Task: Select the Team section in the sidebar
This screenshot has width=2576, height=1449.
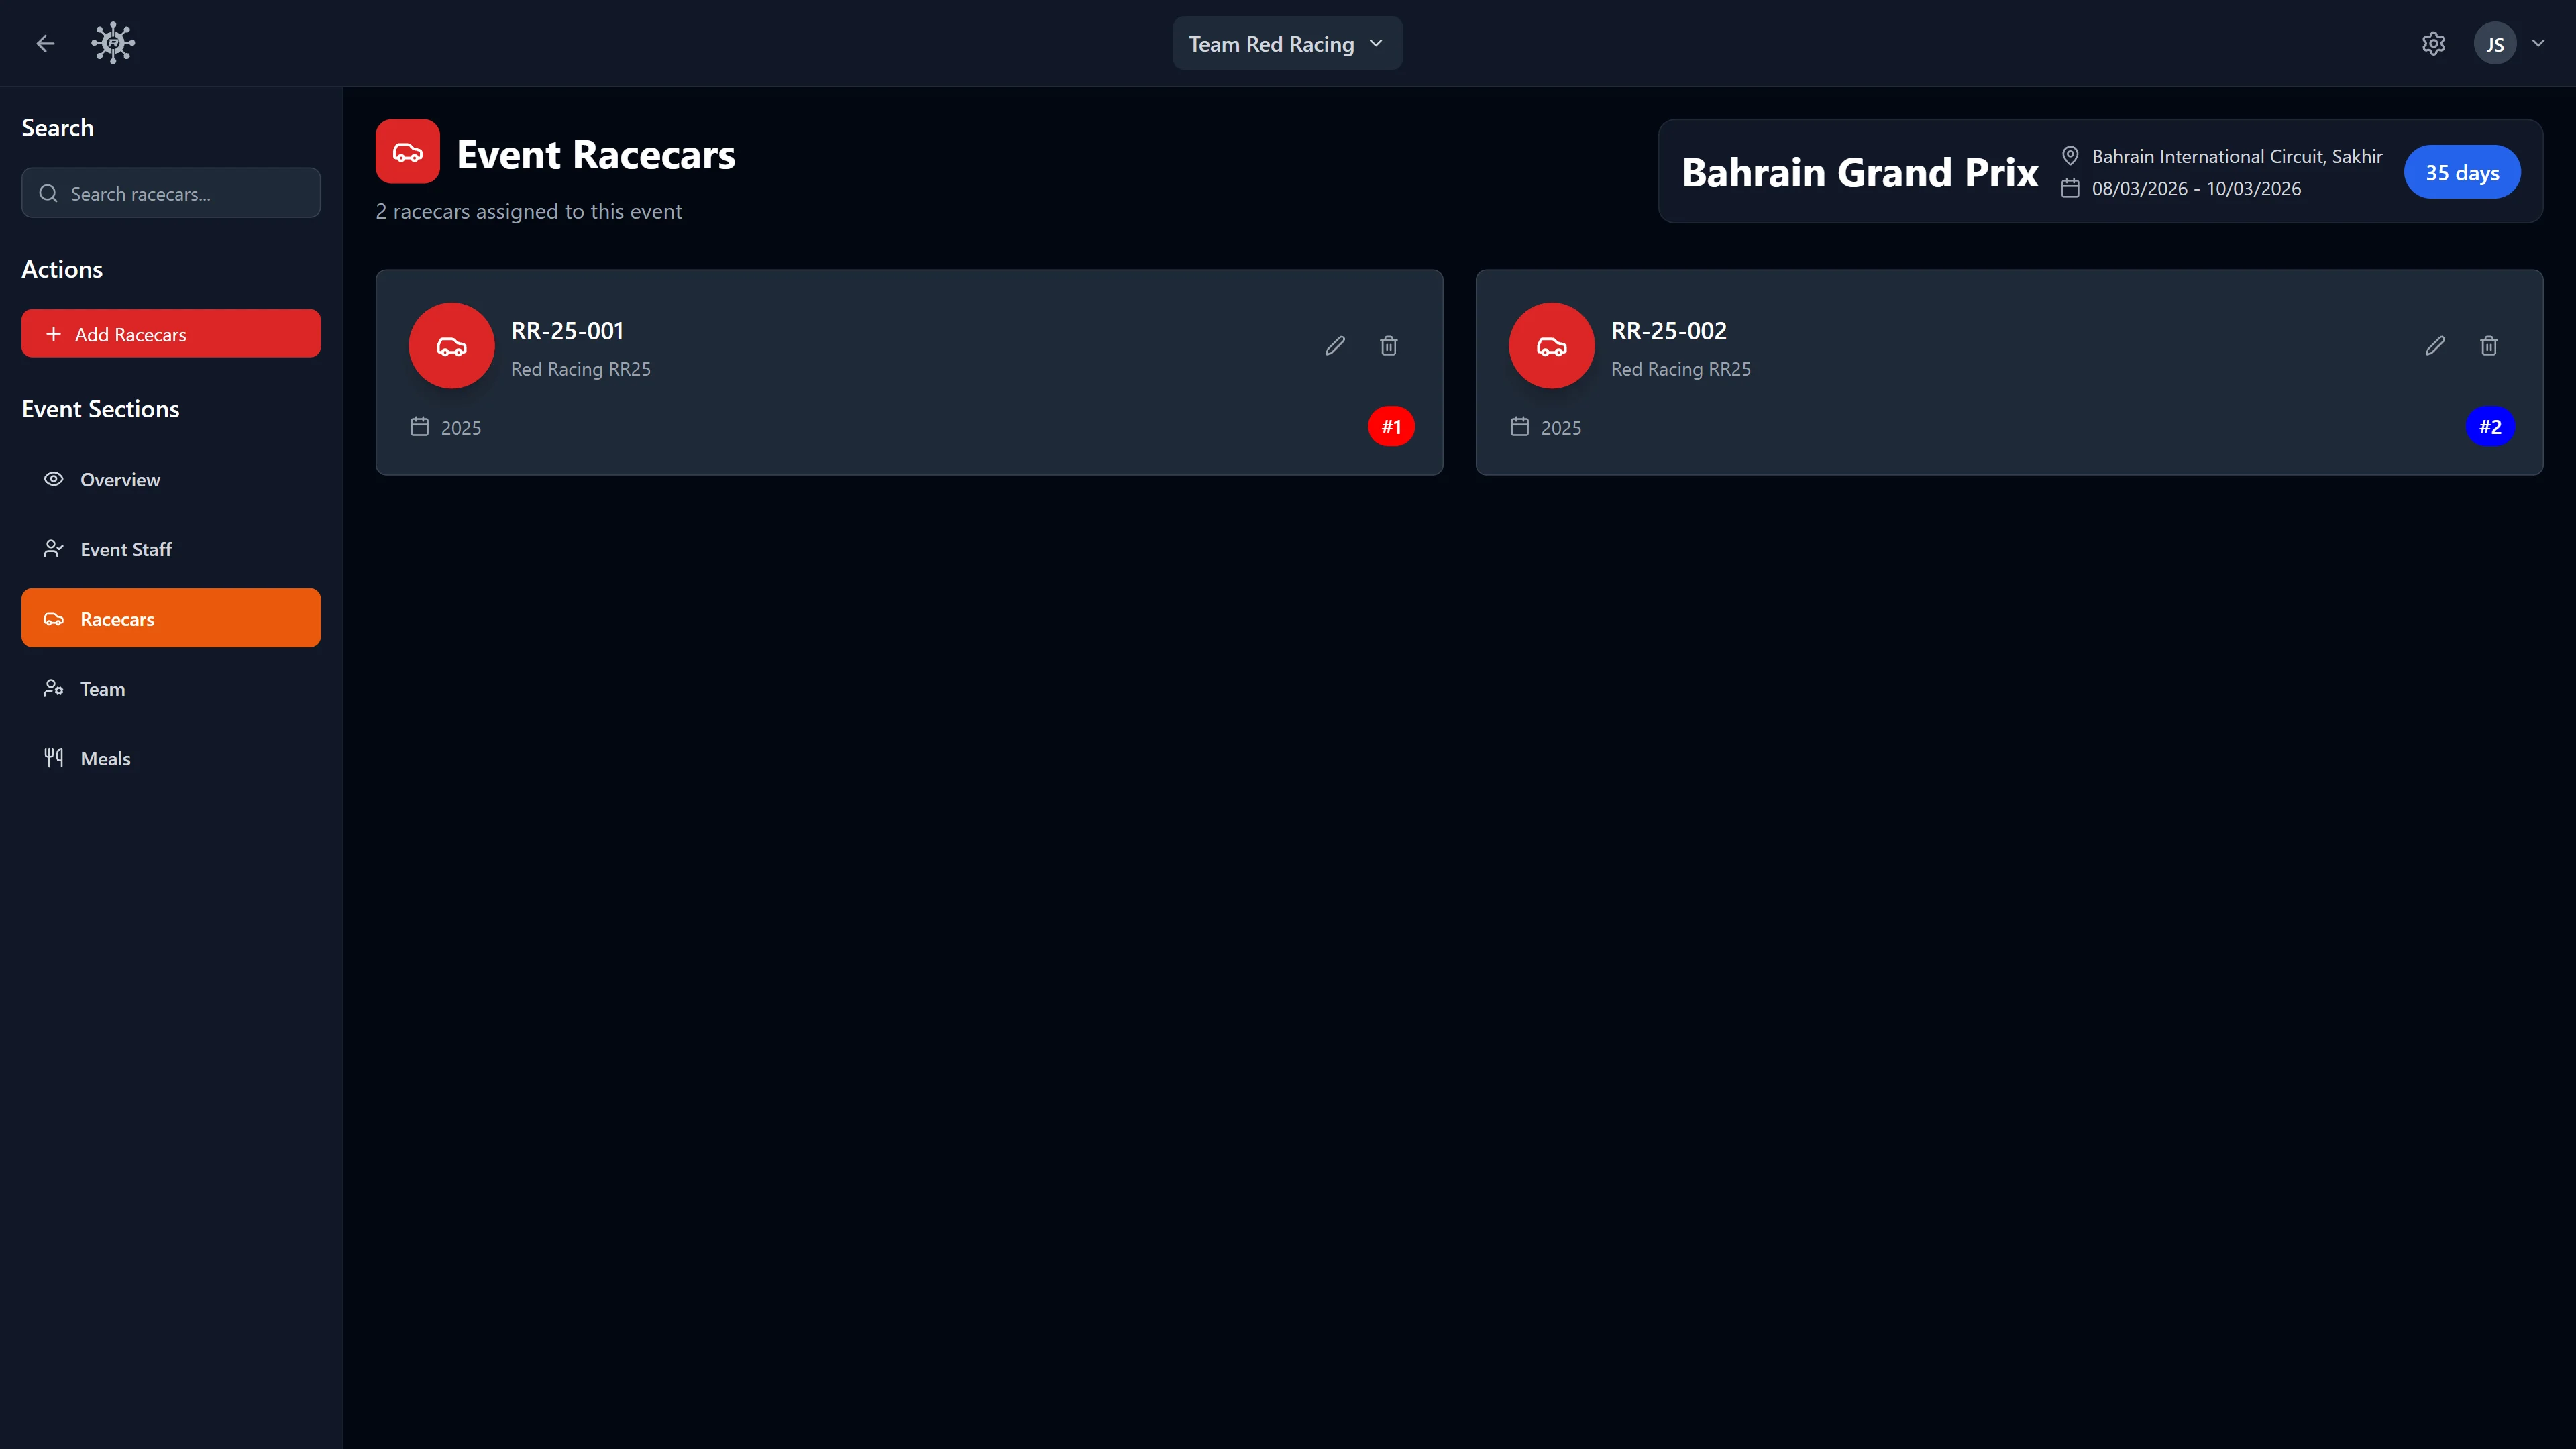Action: click(102, 688)
